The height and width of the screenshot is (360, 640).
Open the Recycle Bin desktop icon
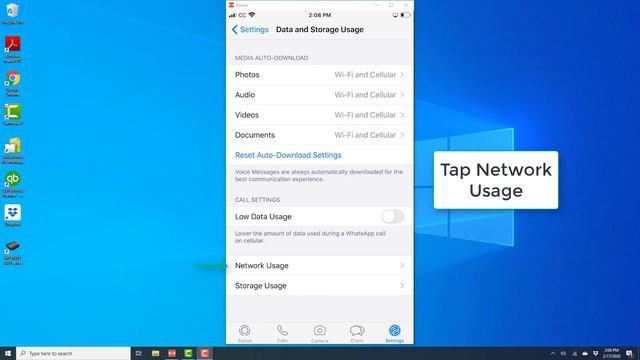tap(13, 13)
